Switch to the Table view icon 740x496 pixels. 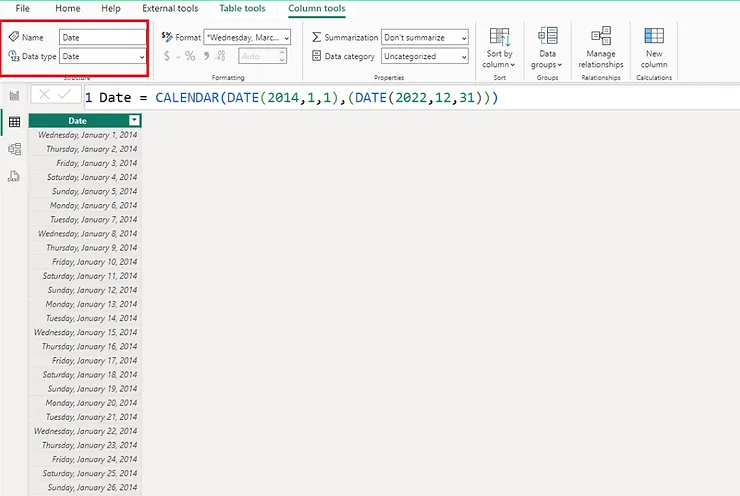14,122
